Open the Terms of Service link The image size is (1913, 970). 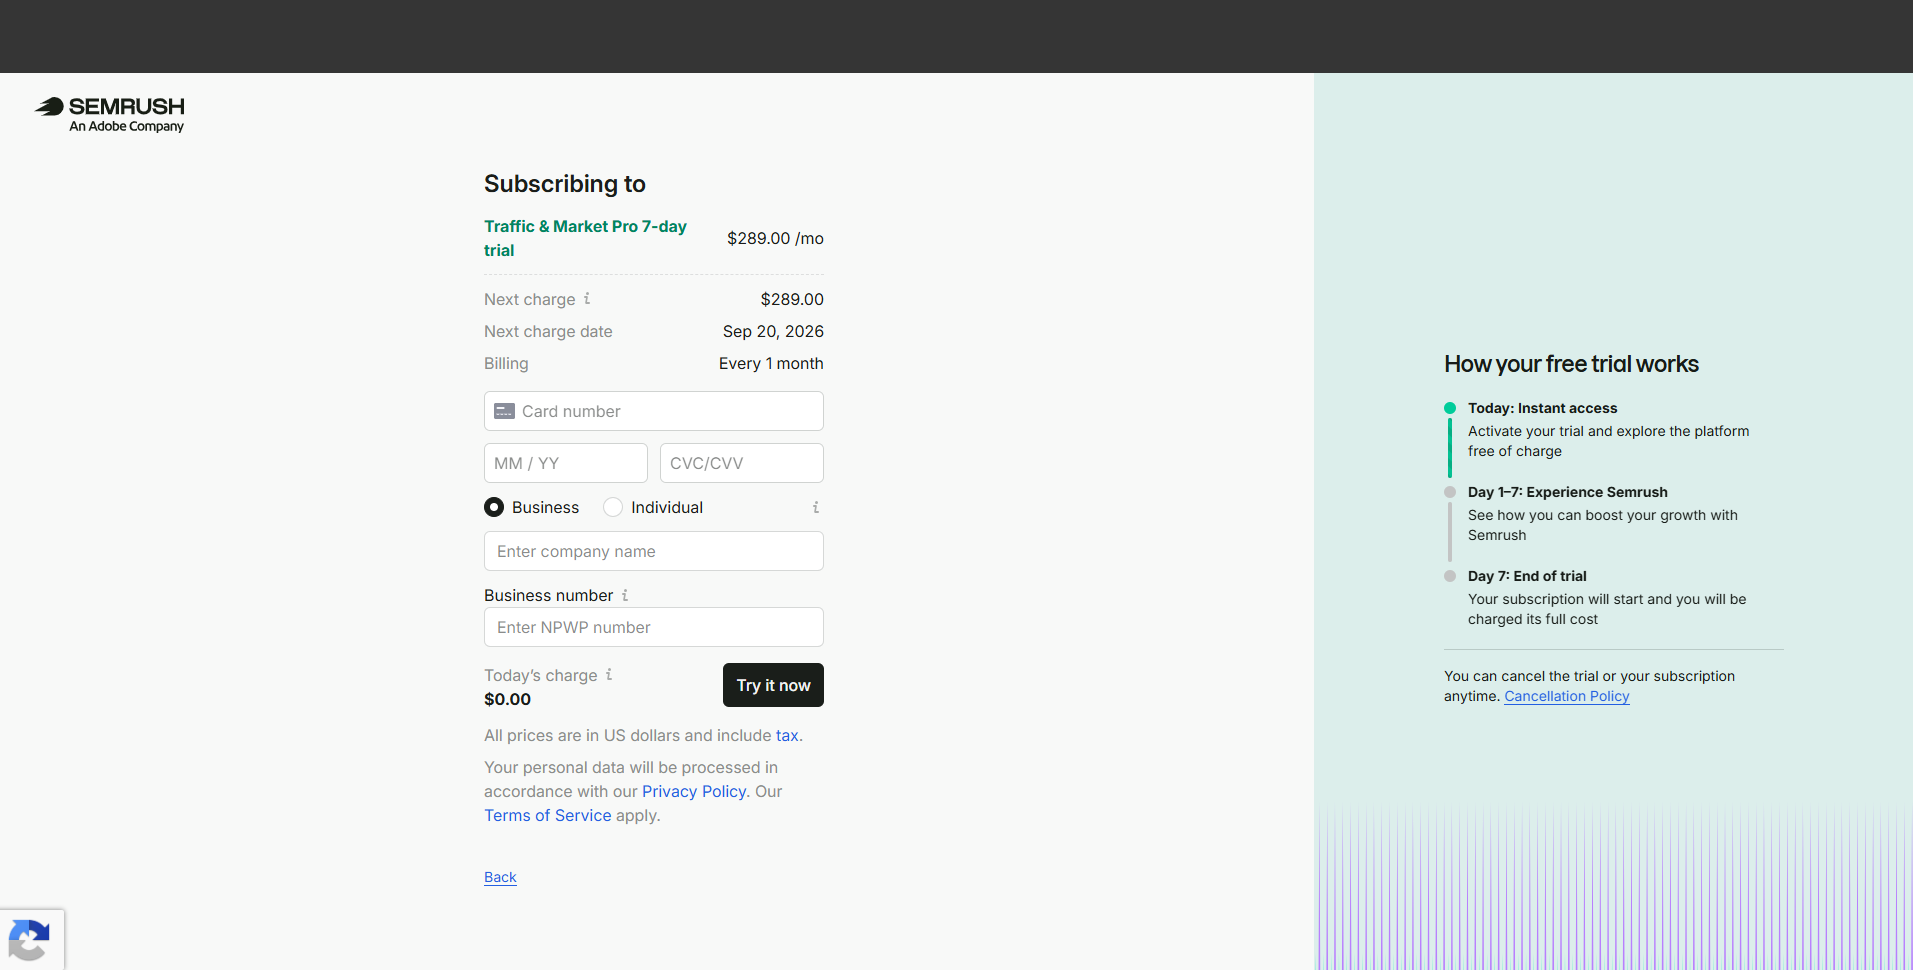548,815
